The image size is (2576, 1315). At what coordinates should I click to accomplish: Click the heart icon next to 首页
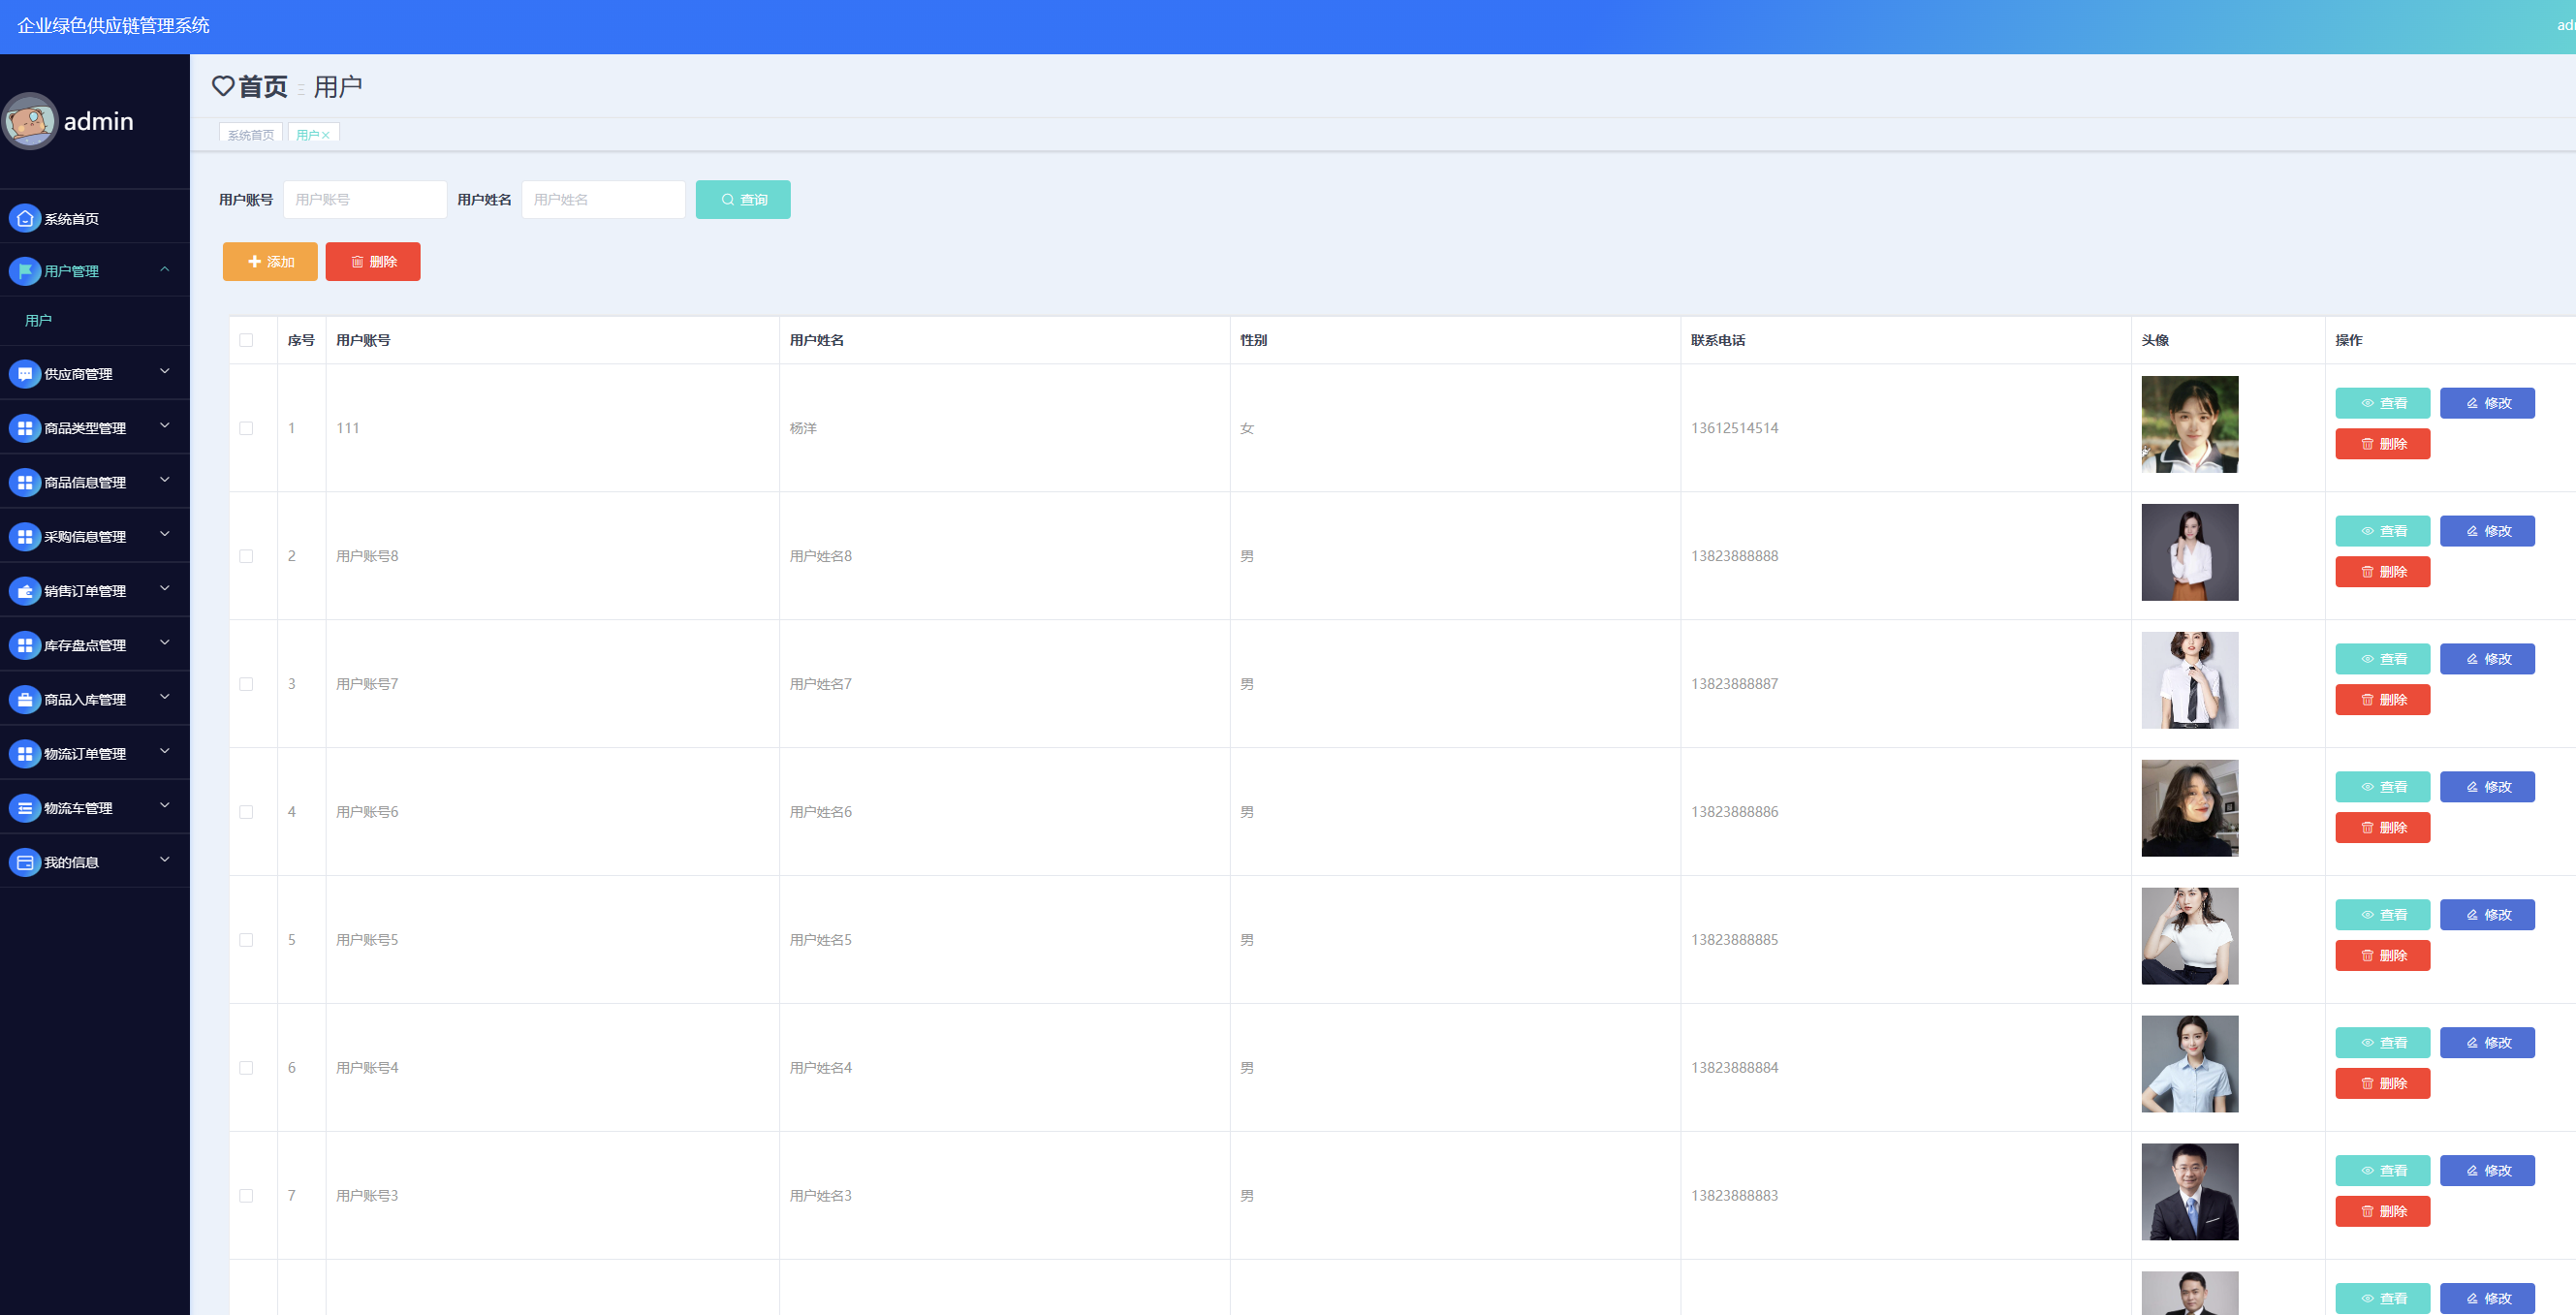point(223,86)
